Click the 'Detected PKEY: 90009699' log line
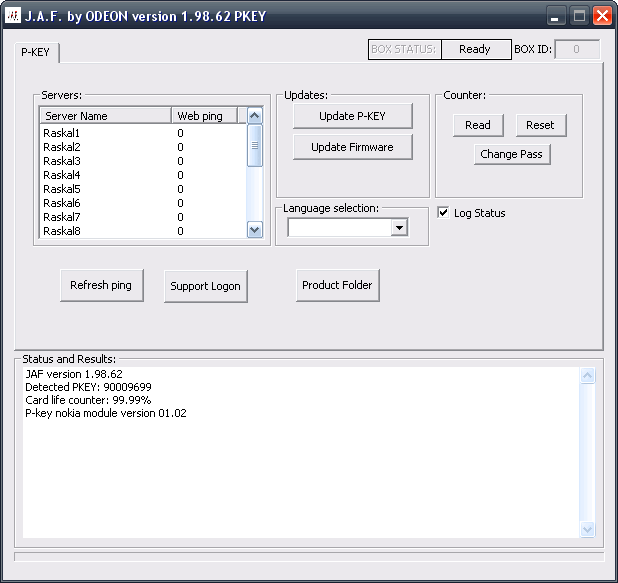This screenshot has height=583, width=618. point(88,387)
